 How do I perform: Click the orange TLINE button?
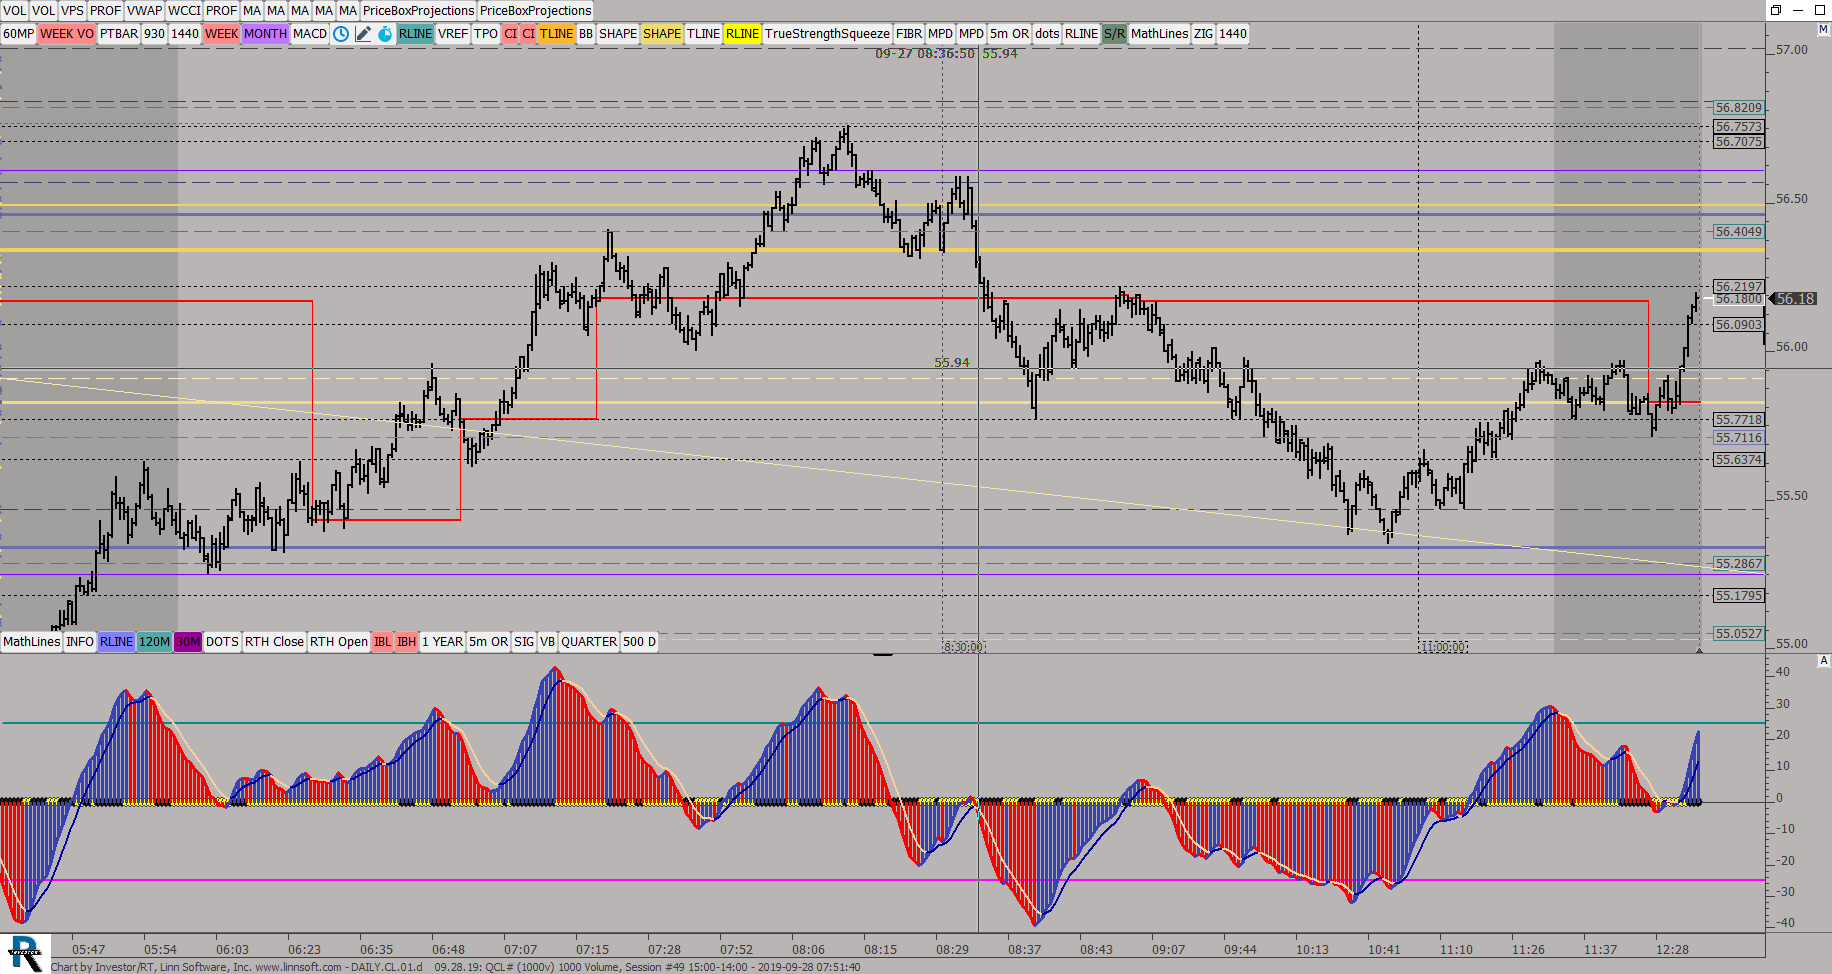(556, 34)
